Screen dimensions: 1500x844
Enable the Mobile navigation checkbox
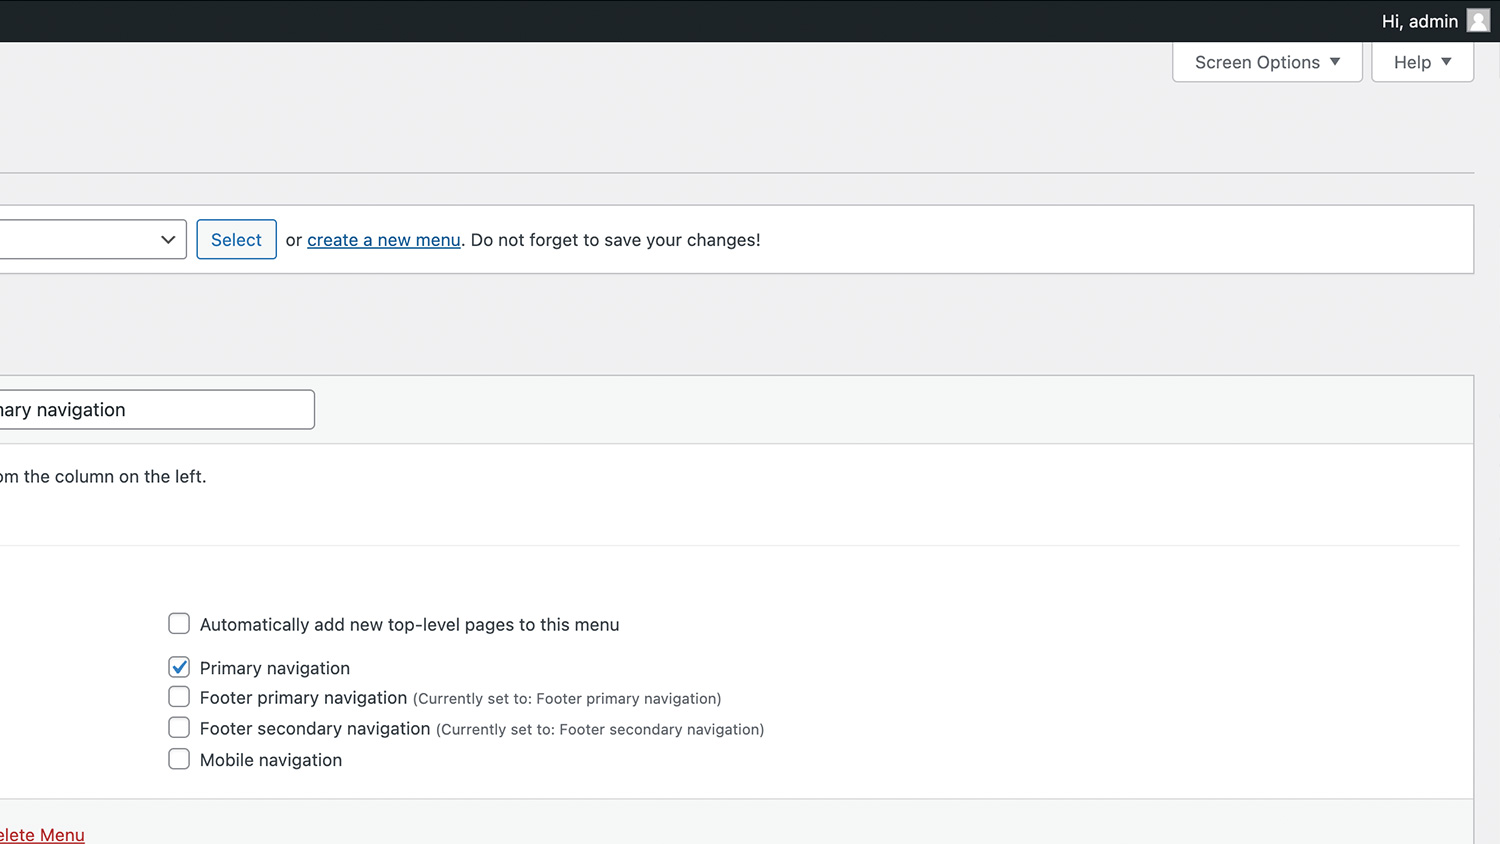179,759
